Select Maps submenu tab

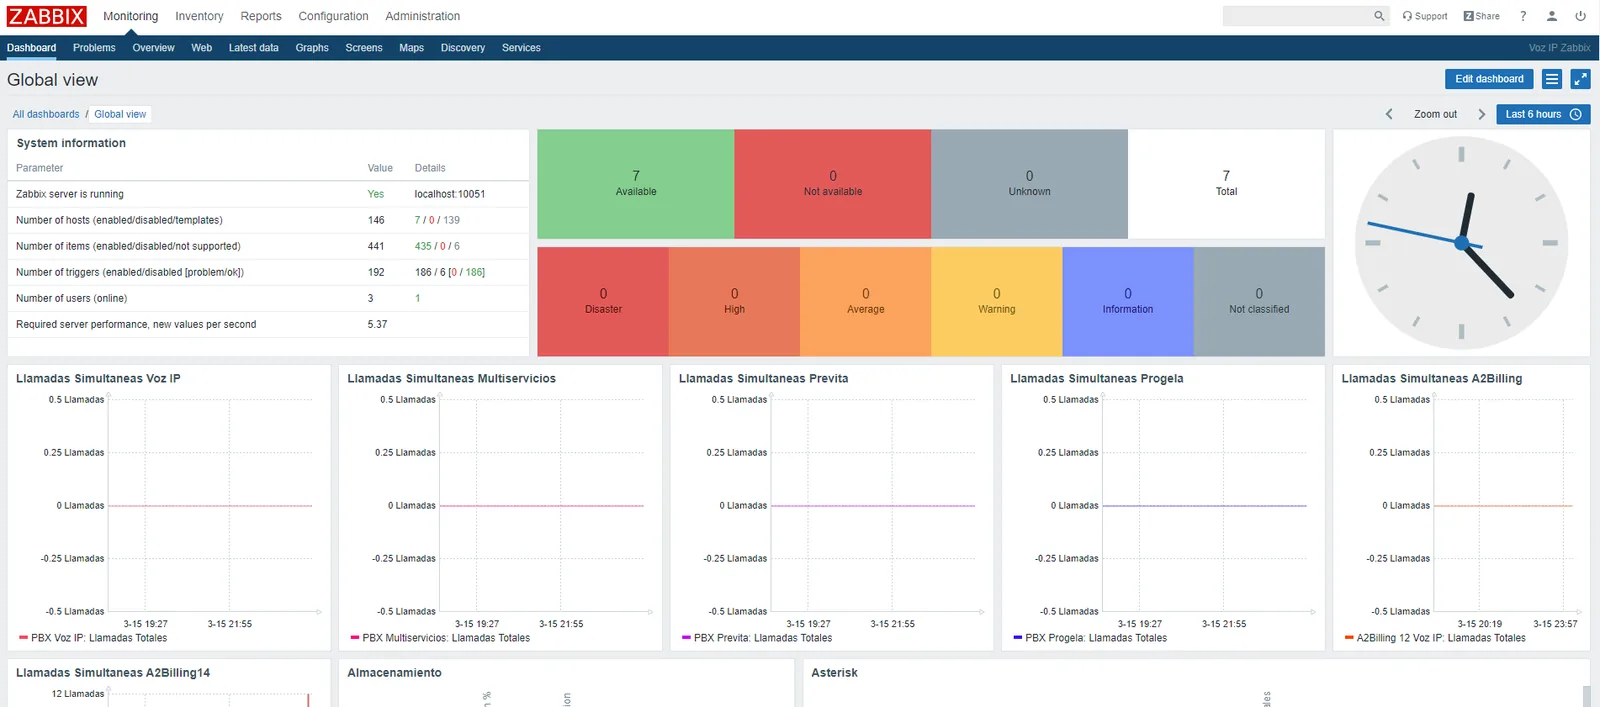pyautogui.click(x=411, y=48)
